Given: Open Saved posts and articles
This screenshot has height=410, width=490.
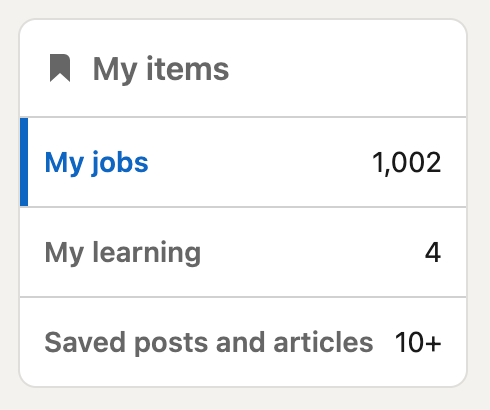Looking at the screenshot, I should [x=209, y=342].
